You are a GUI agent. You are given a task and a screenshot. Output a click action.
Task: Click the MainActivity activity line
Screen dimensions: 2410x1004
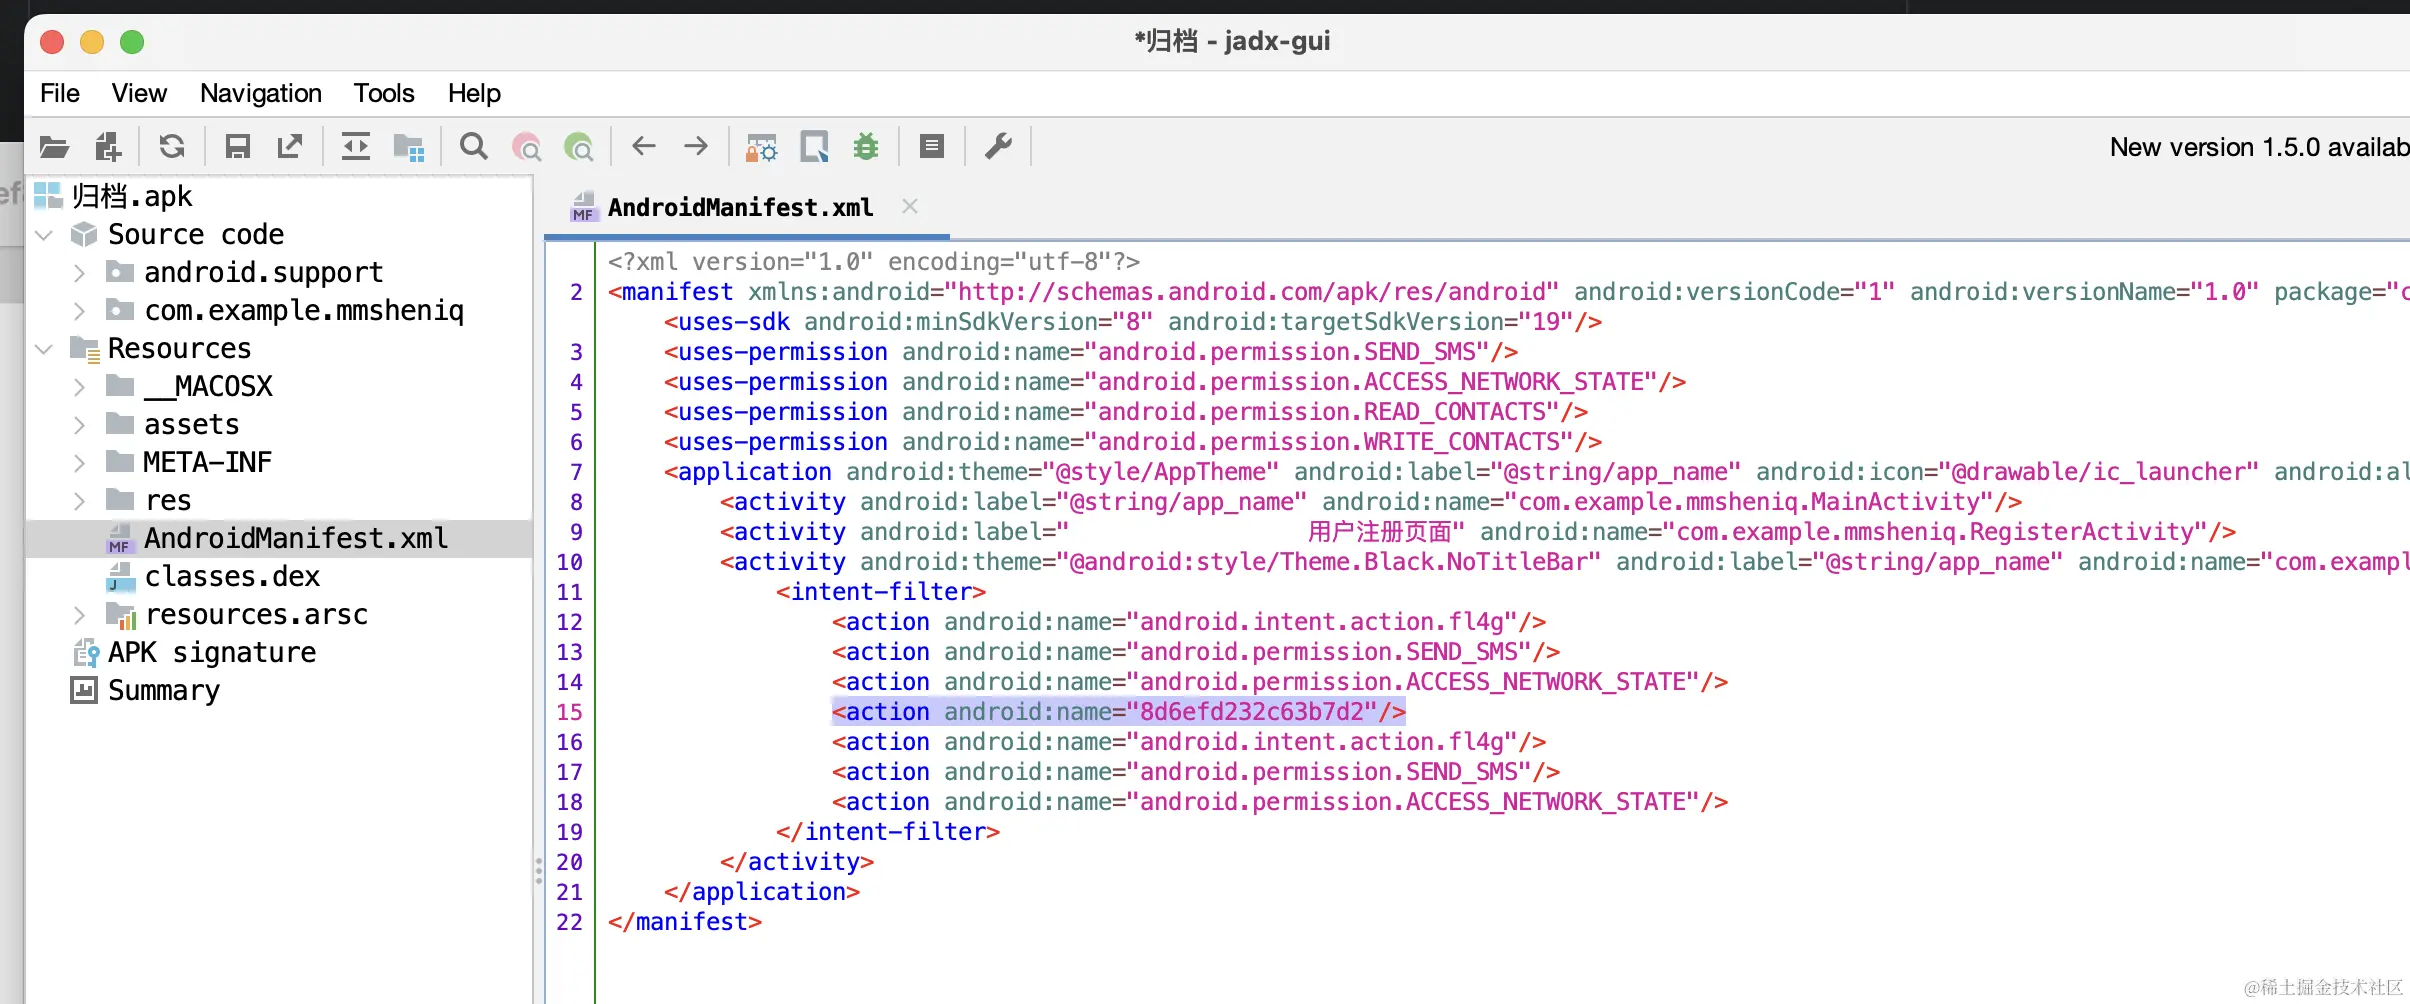point(1371,502)
